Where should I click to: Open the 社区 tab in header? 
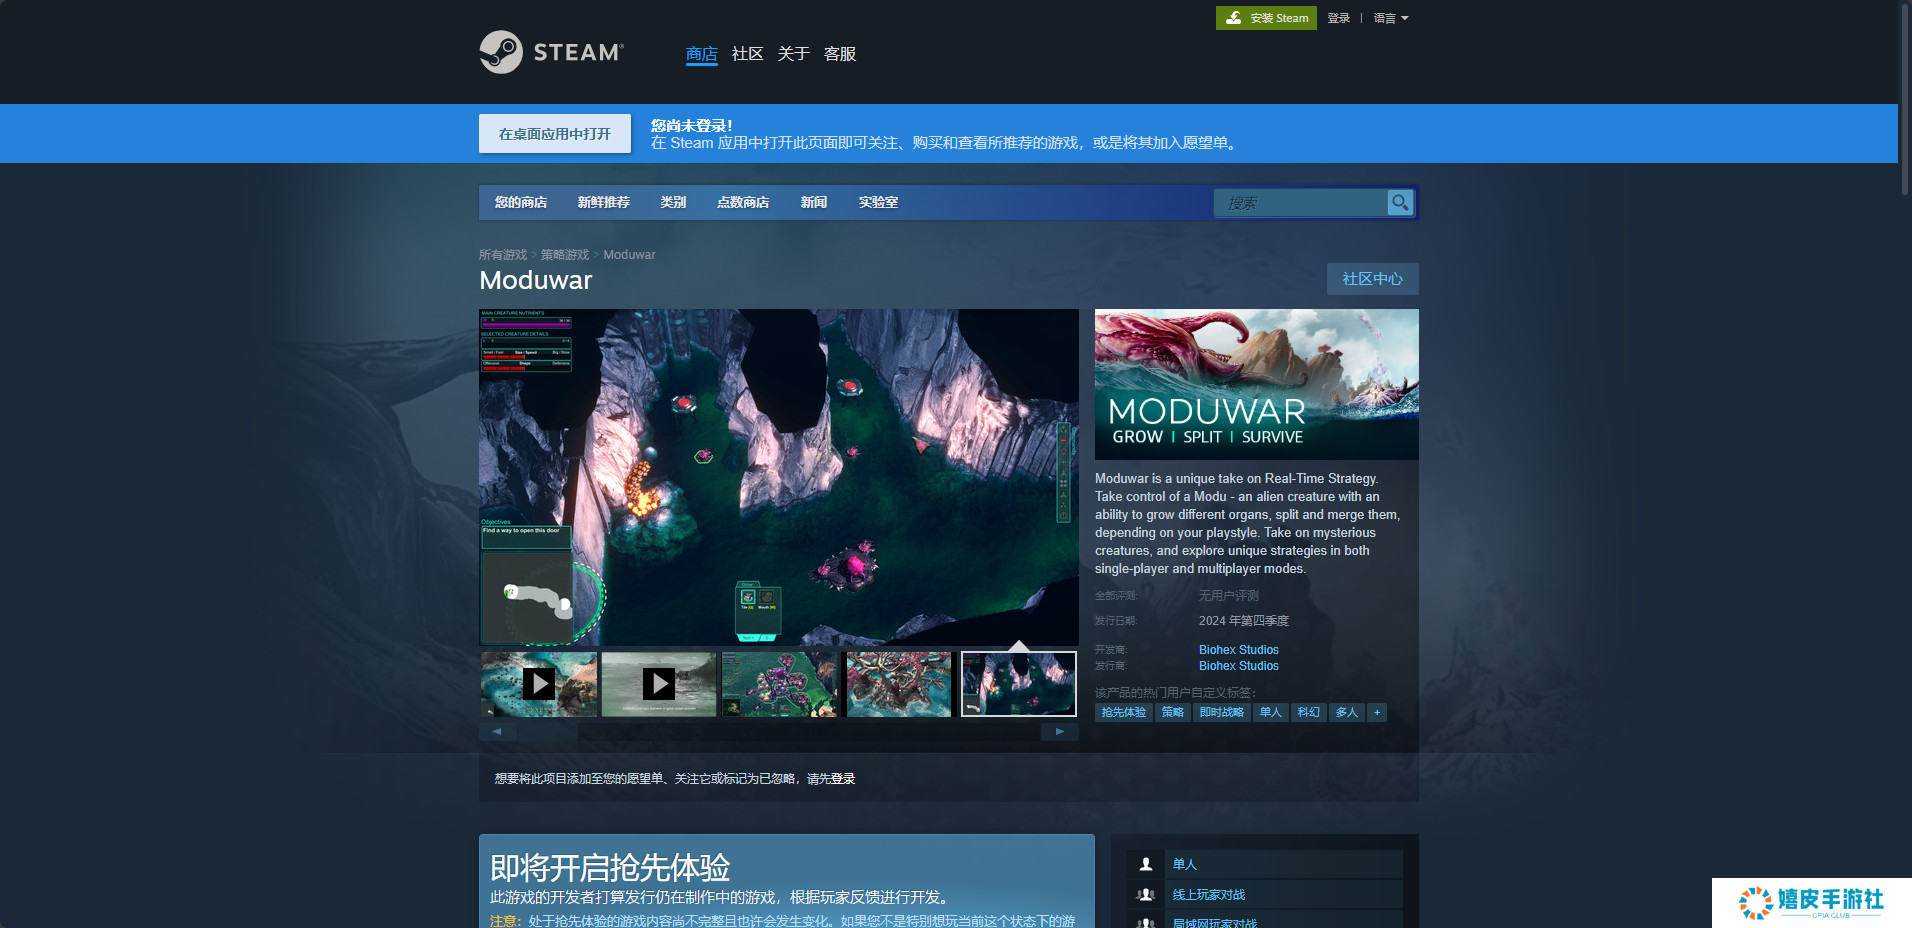pyautogui.click(x=747, y=54)
